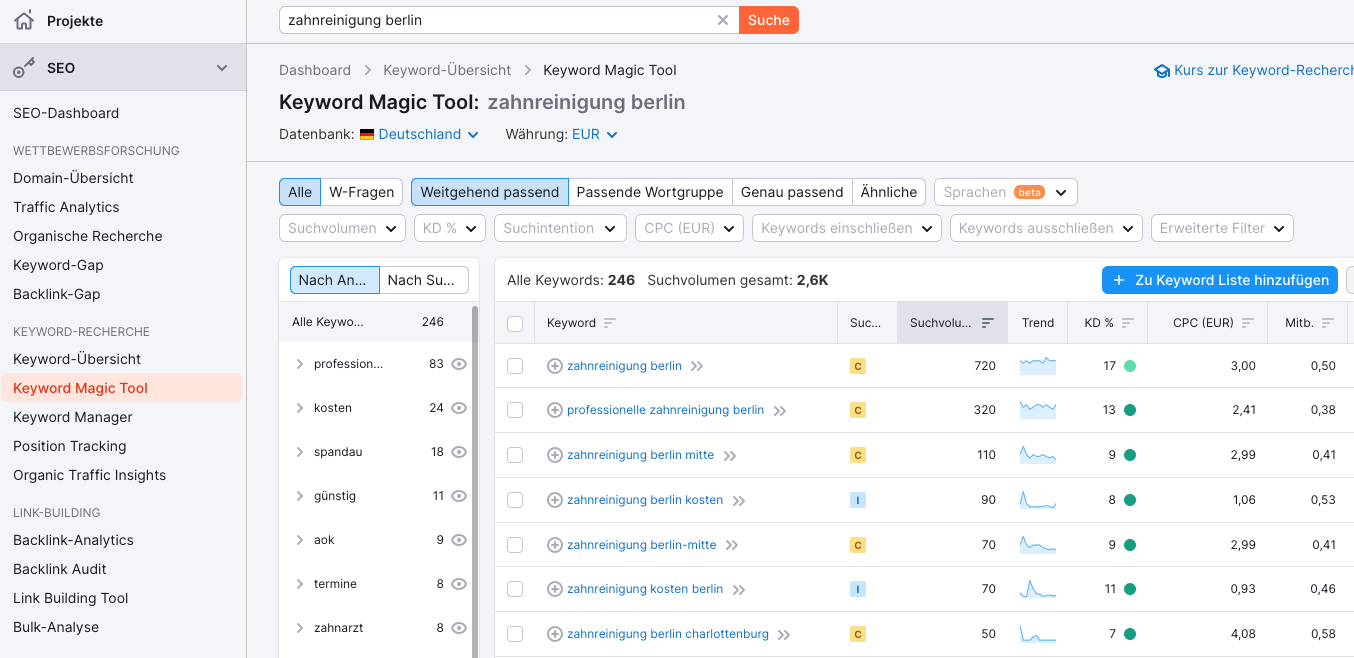This screenshot has height=658, width=1354.
Task: Add professionelle zahnreinigung berlin with the plus icon
Action: pos(555,410)
